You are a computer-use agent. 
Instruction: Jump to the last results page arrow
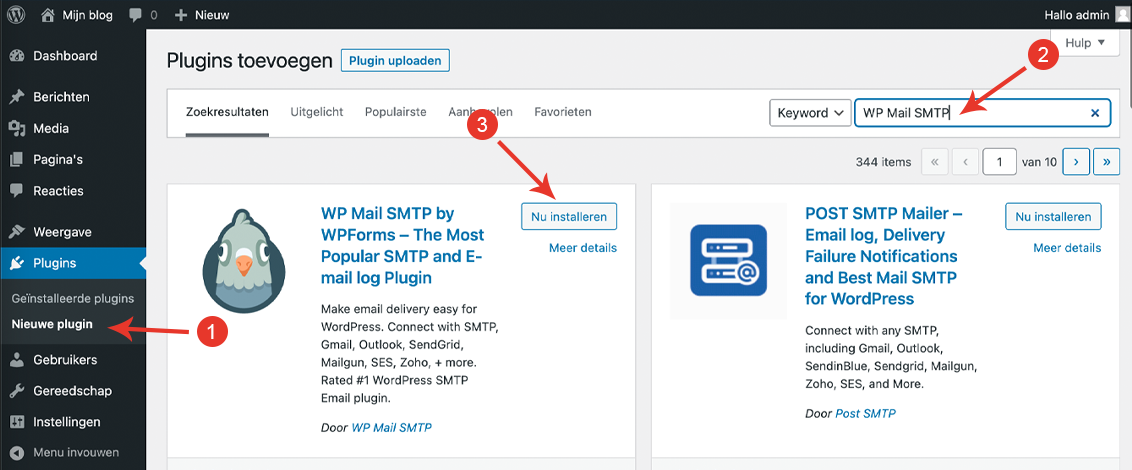click(x=1107, y=162)
